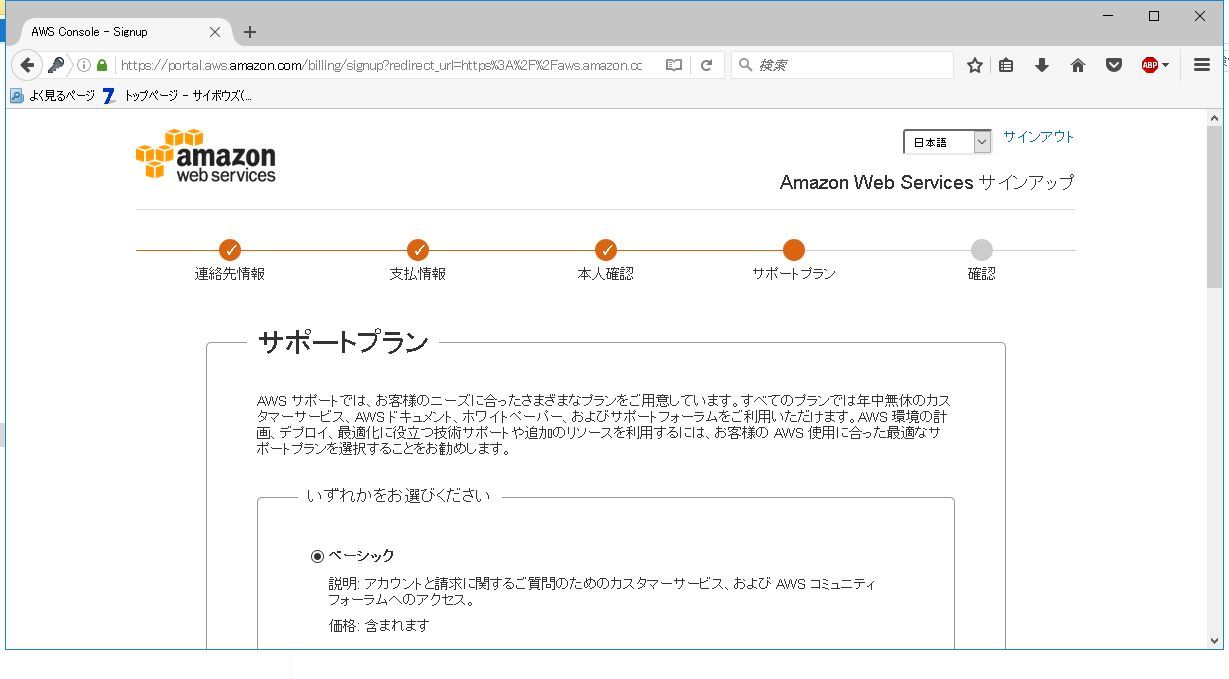Go back with the browser back arrow
This screenshot has width=1229, height=679.
tap(27, 65)
